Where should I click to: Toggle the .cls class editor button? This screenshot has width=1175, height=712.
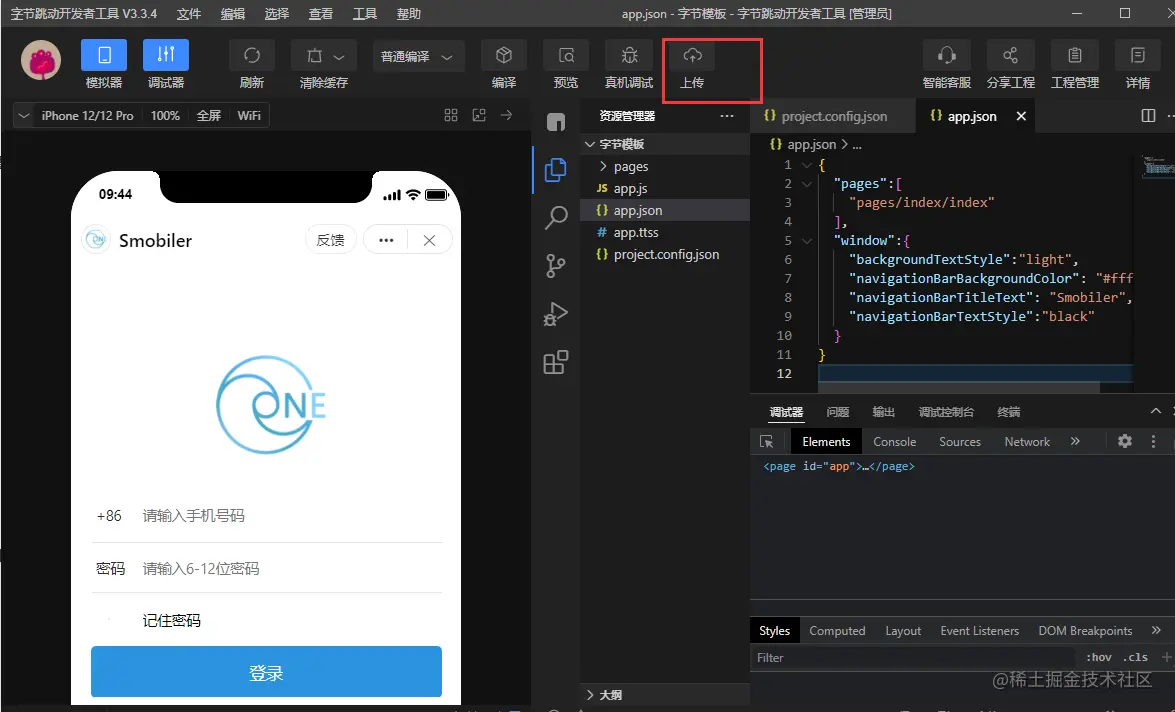(1136, 657)
